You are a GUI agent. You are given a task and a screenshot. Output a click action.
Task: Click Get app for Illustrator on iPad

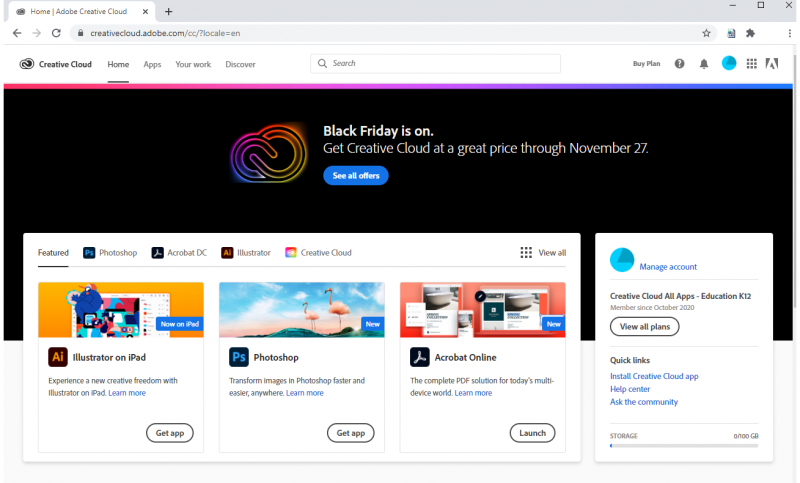(170, 433)
